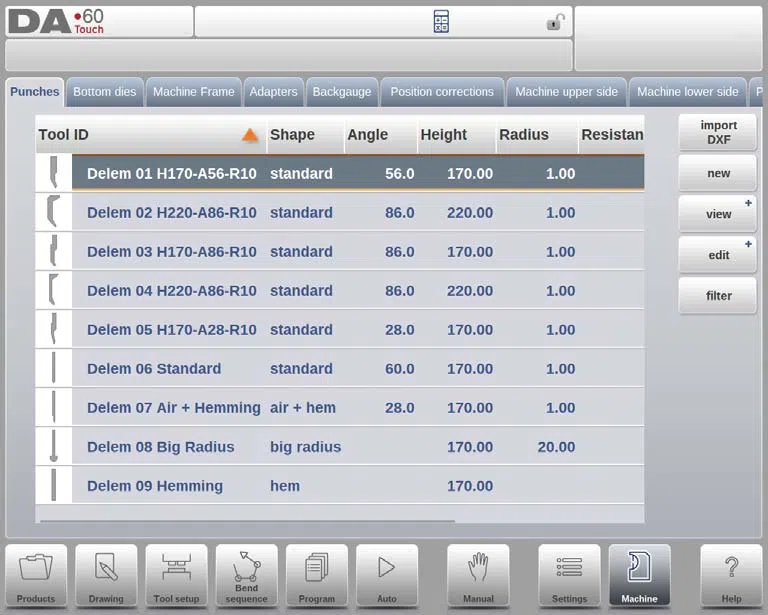Open the filter button

(718, 296)
